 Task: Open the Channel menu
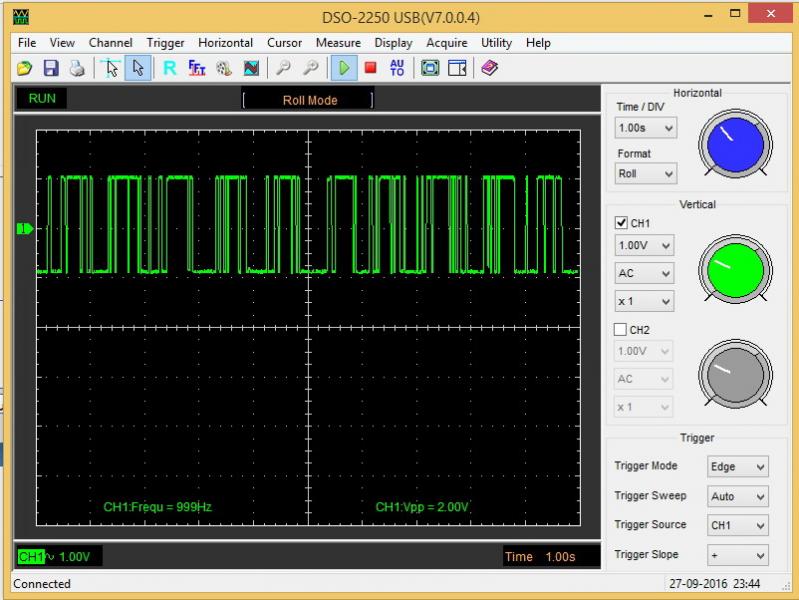pos(111,43)
